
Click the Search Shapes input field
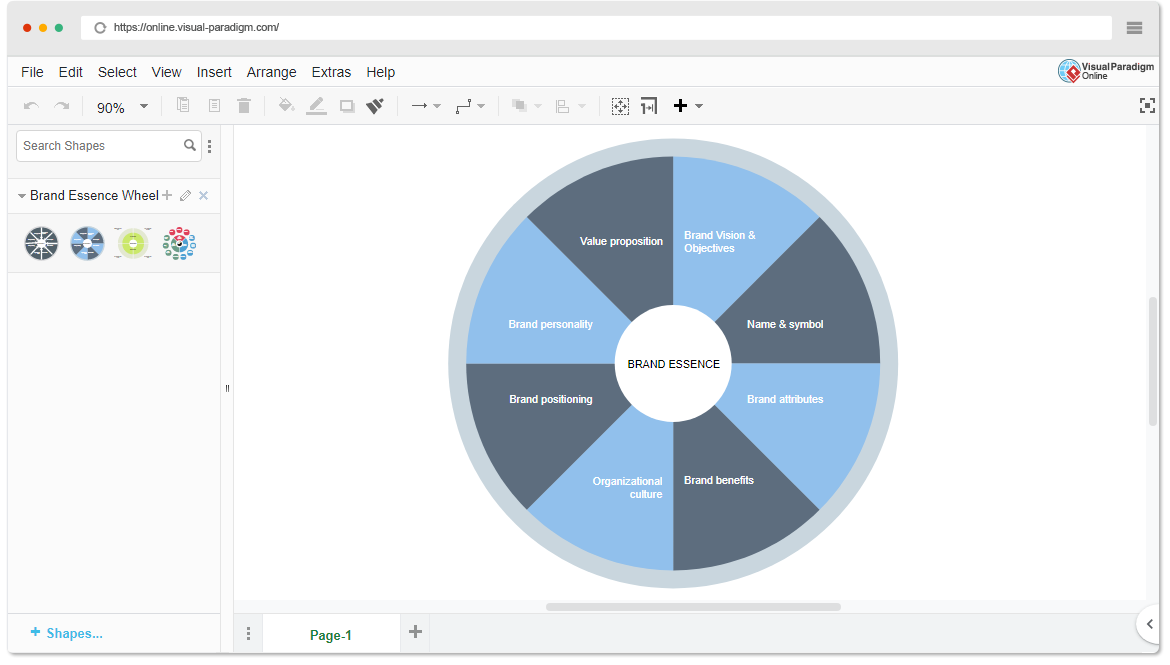tap(100, 145)
